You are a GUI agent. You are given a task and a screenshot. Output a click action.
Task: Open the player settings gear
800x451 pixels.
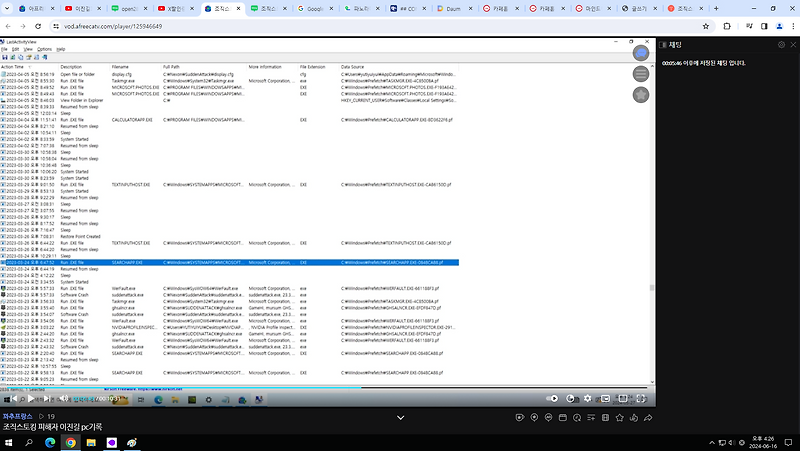click(587, 398)
